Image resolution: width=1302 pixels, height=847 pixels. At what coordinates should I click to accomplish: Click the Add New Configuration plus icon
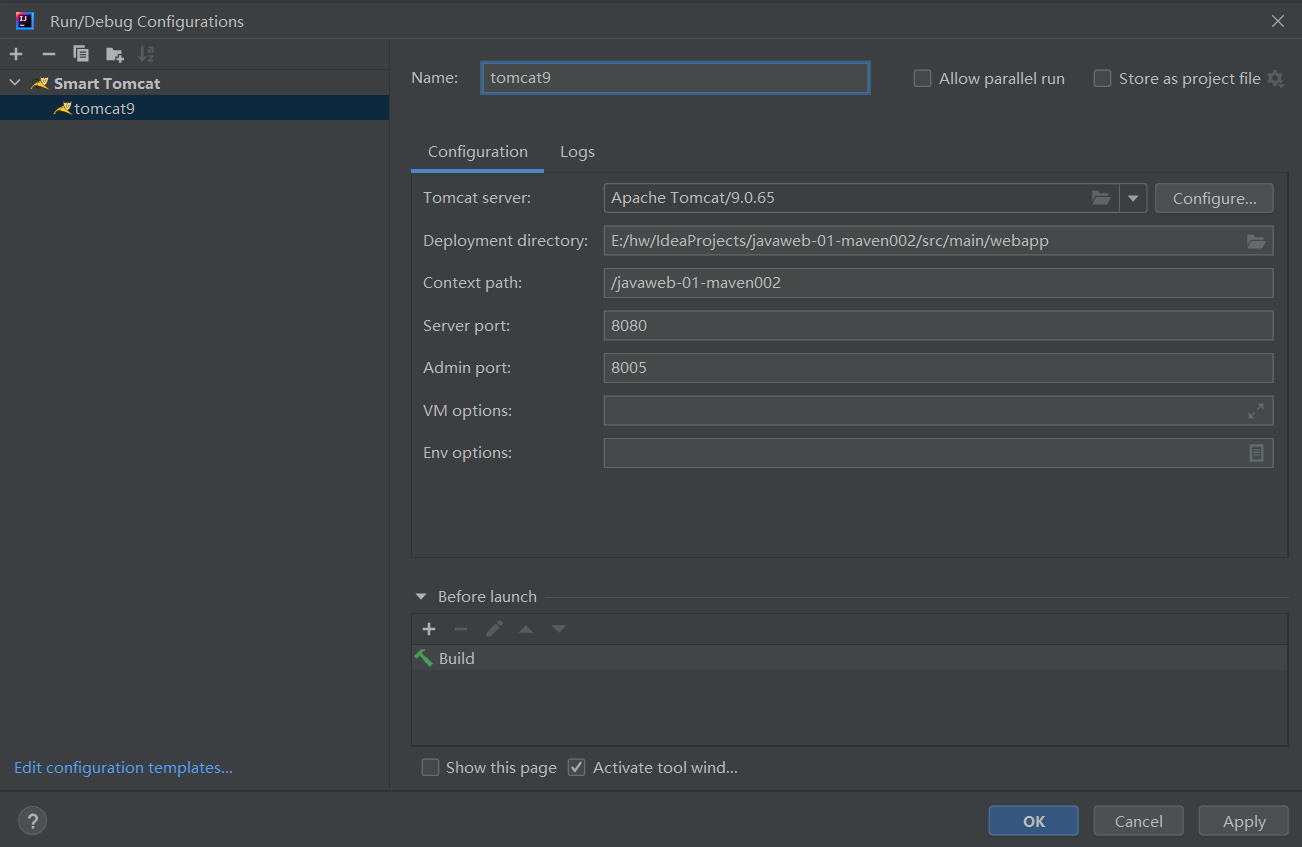click(x=16, y=54)
